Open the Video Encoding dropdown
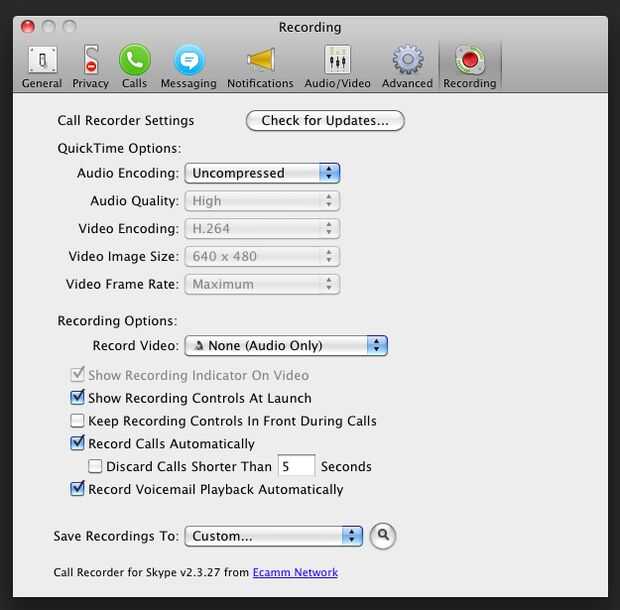620x610 pixels. [262, 229]
